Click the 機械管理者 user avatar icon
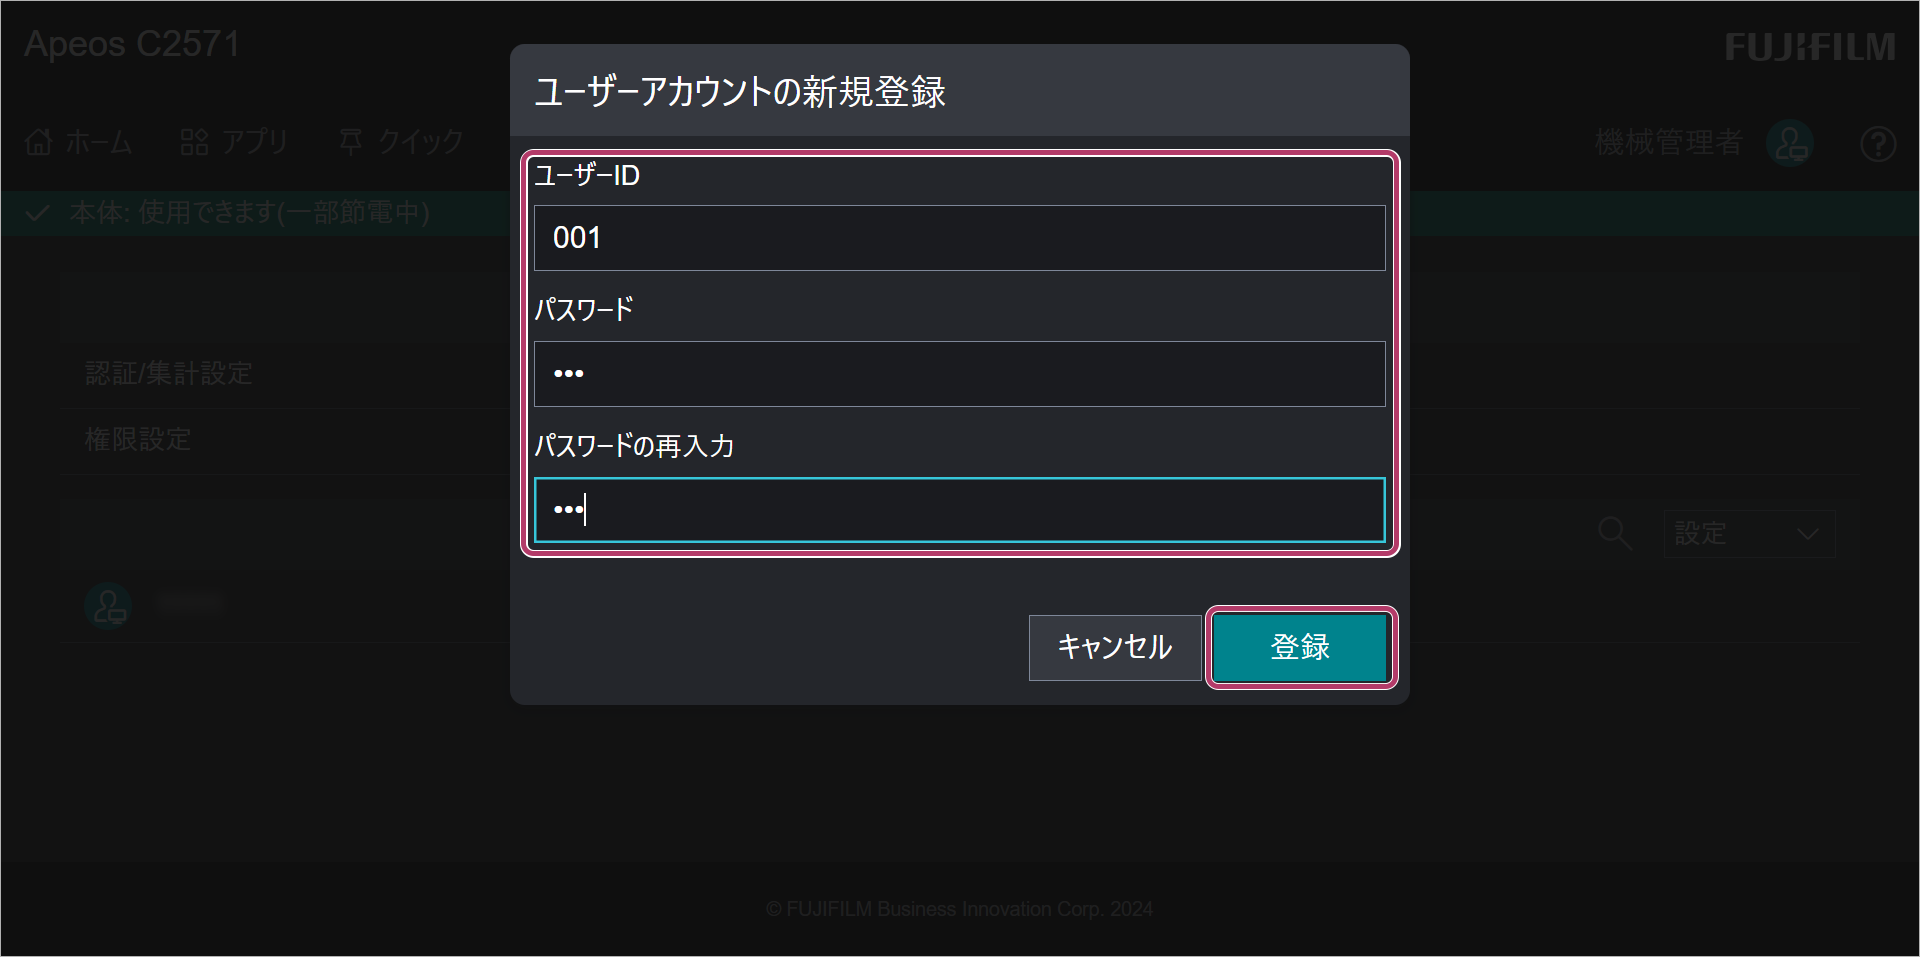Viewport: 1920px width, 957px height. (x=1790, y=144)
